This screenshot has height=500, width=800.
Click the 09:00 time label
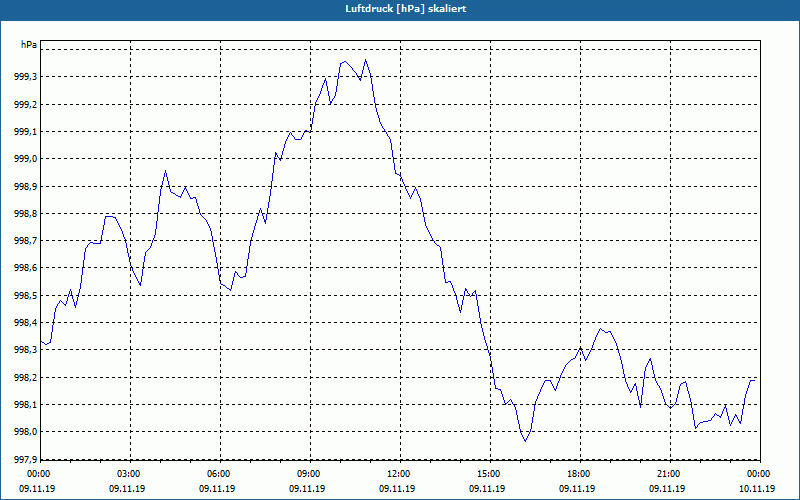pyautogui.click(x=309, y=474)
